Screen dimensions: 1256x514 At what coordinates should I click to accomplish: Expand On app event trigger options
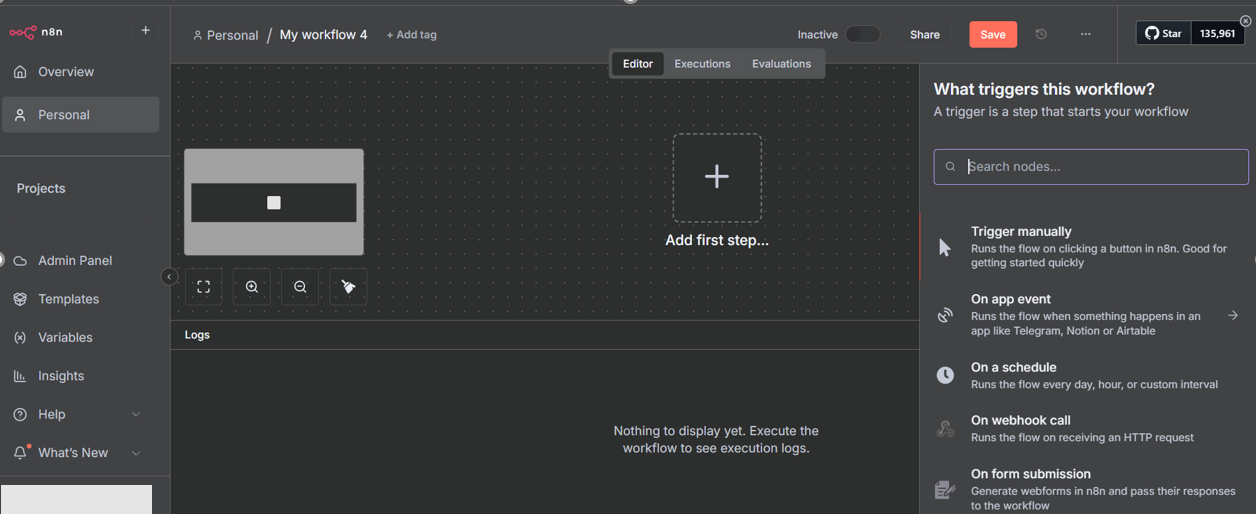pyautogui.click(x=1232, y=315)
